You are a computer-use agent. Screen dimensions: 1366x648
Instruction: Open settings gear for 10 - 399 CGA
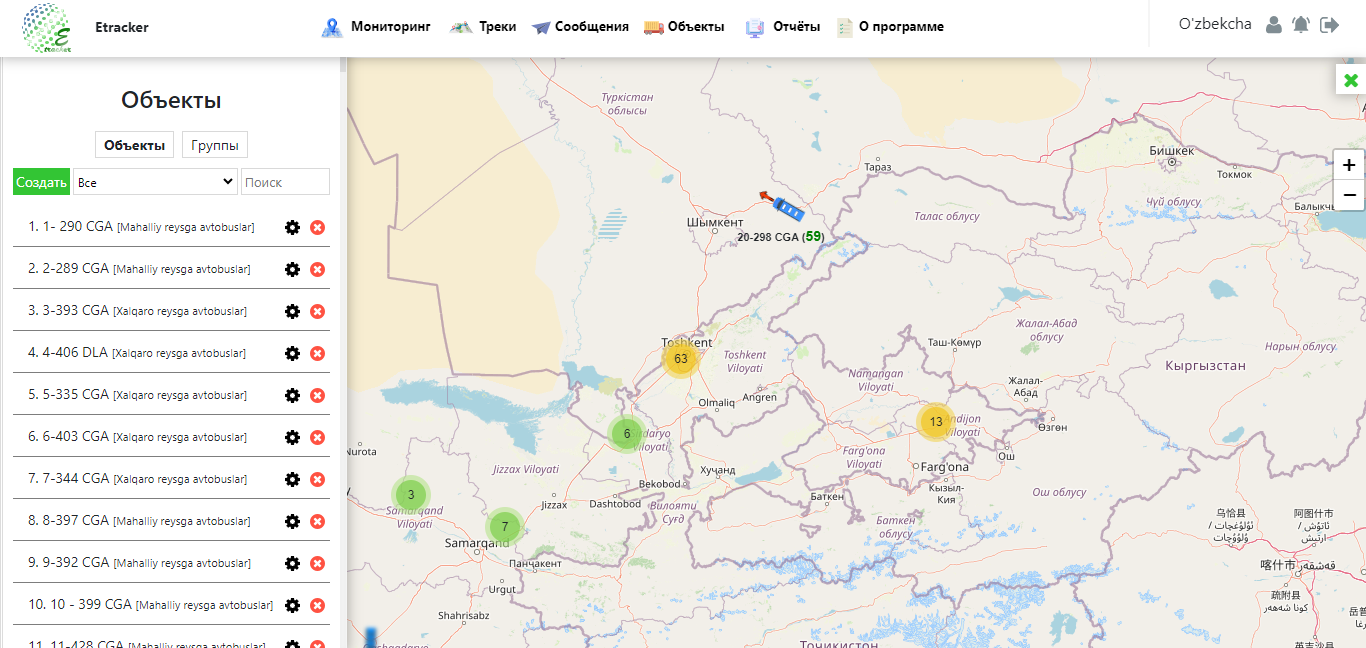(x=292, y=605)
